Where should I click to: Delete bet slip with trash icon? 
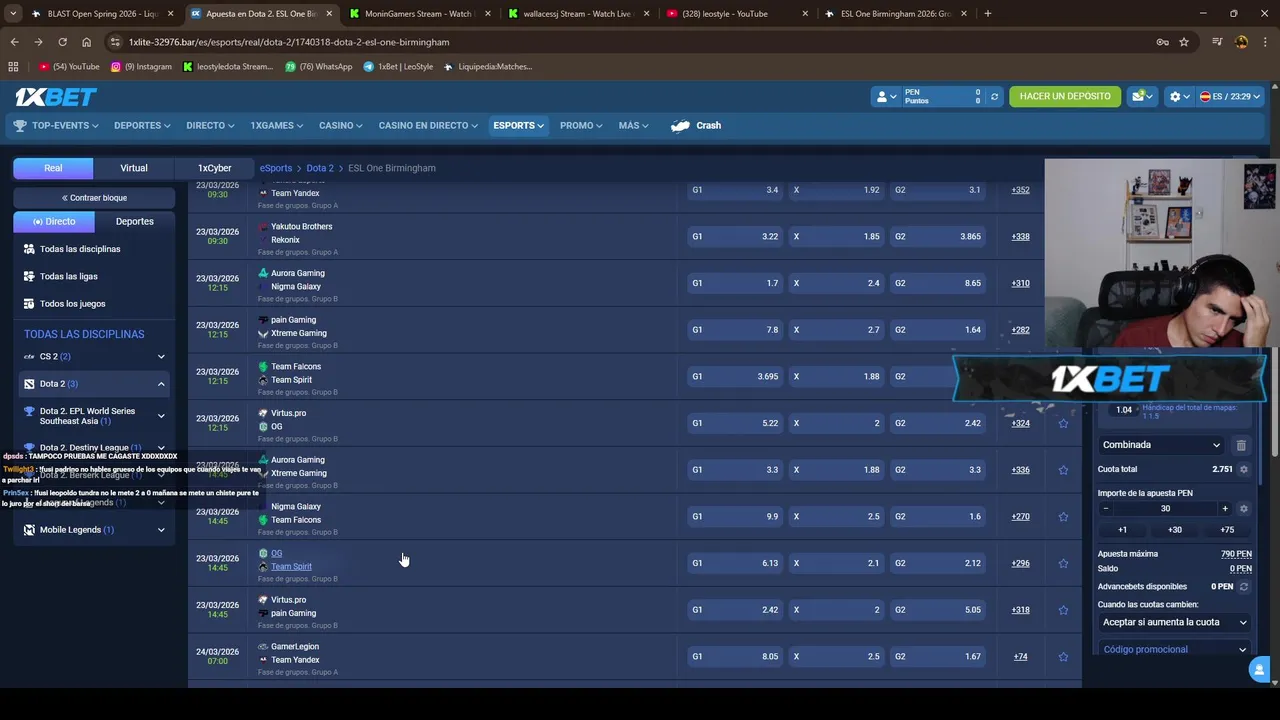(x=1241, y=445)
